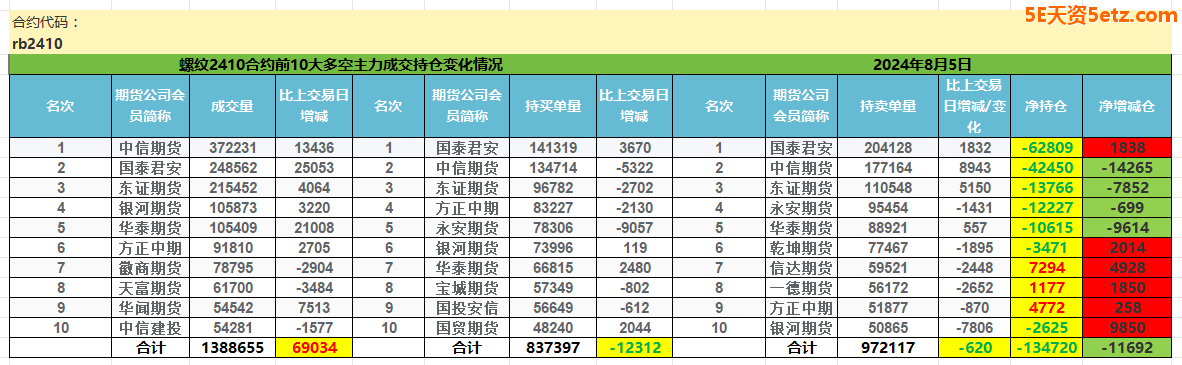This screenshot has height=365, width=1182.
Task: Select the title 螺纹2410合约前10大多空主力成交持仓变化情况
Action: (341, 65)
